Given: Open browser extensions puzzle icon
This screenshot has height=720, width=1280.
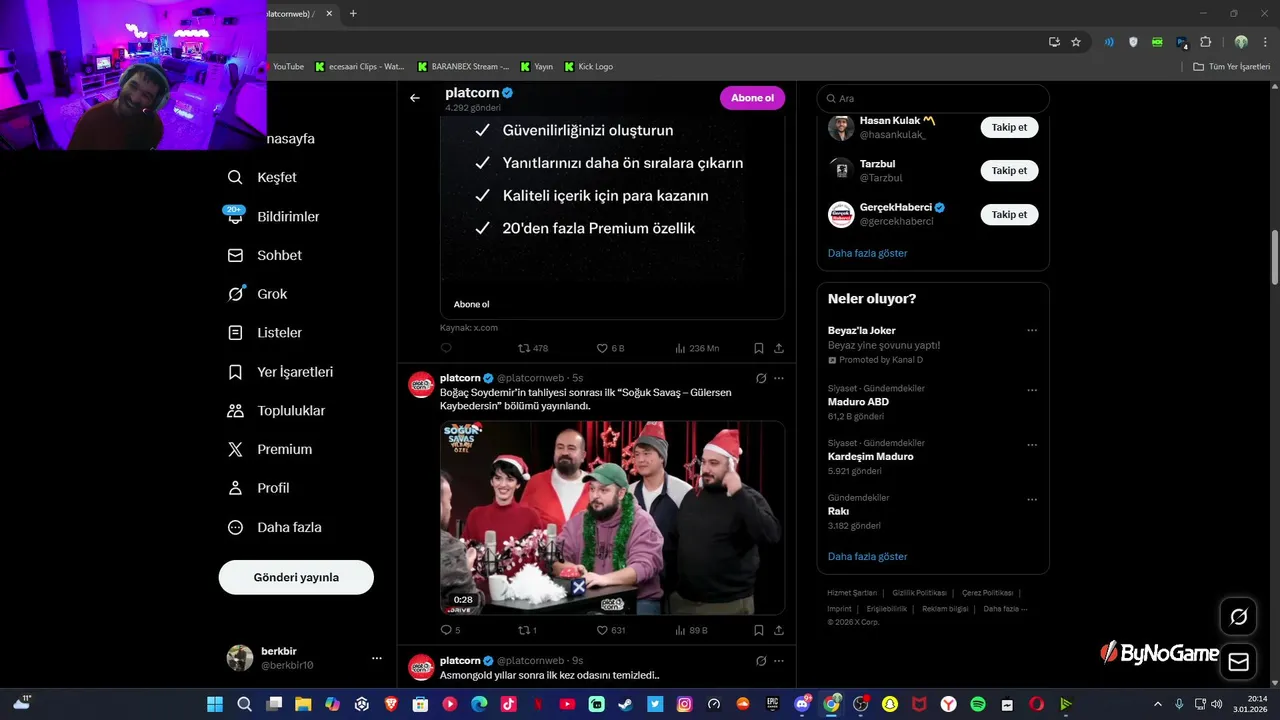Looking at the screenshot, I should (x=1205, y=42).
